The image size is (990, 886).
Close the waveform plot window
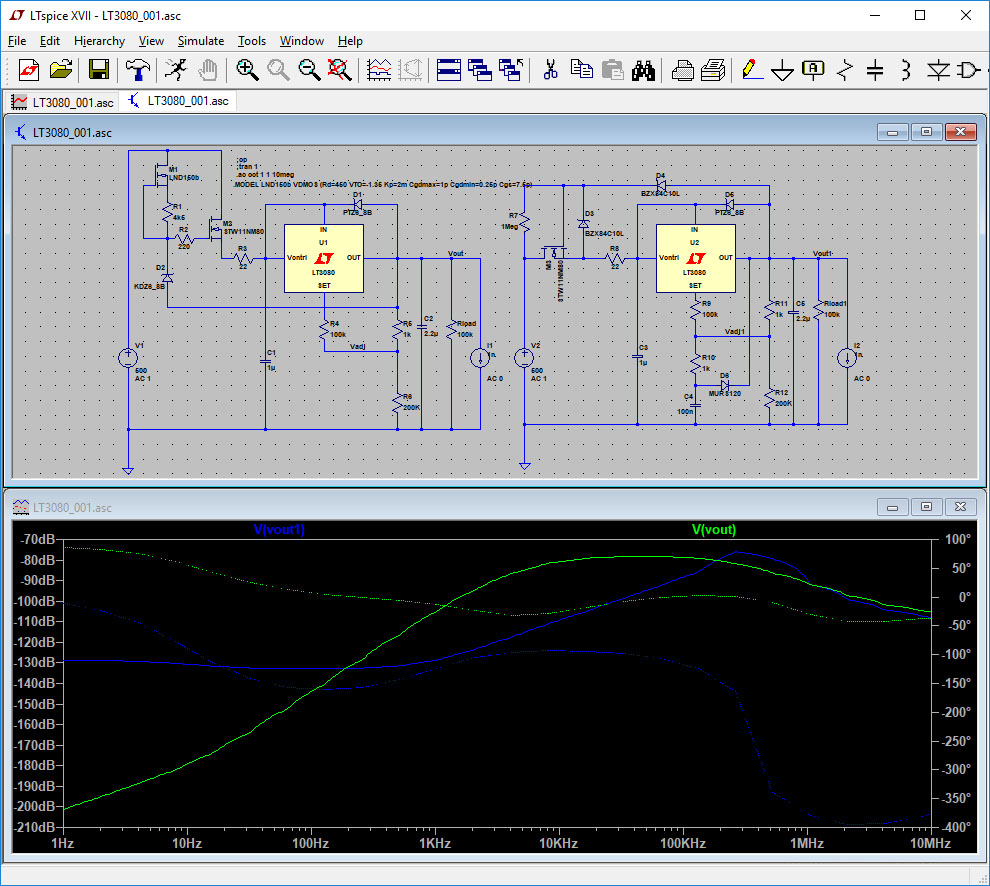pos(960,507)
